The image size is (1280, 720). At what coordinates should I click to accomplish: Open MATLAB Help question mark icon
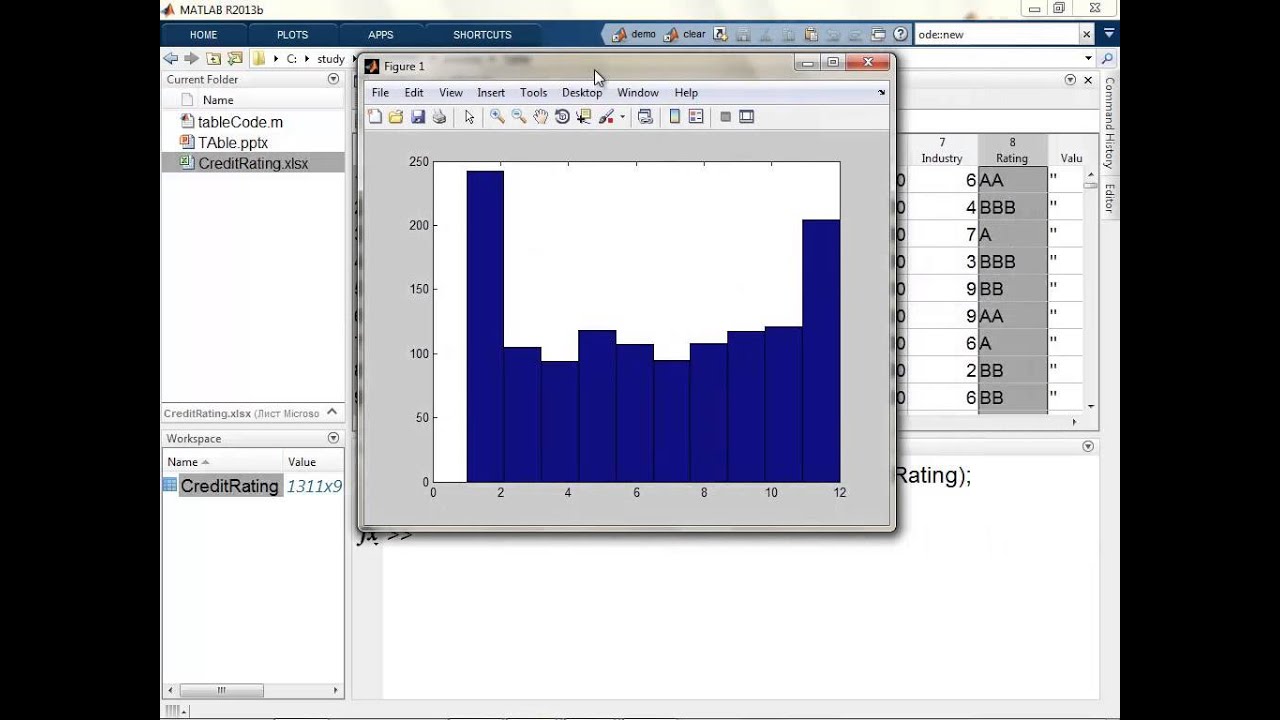click(901, 34)
